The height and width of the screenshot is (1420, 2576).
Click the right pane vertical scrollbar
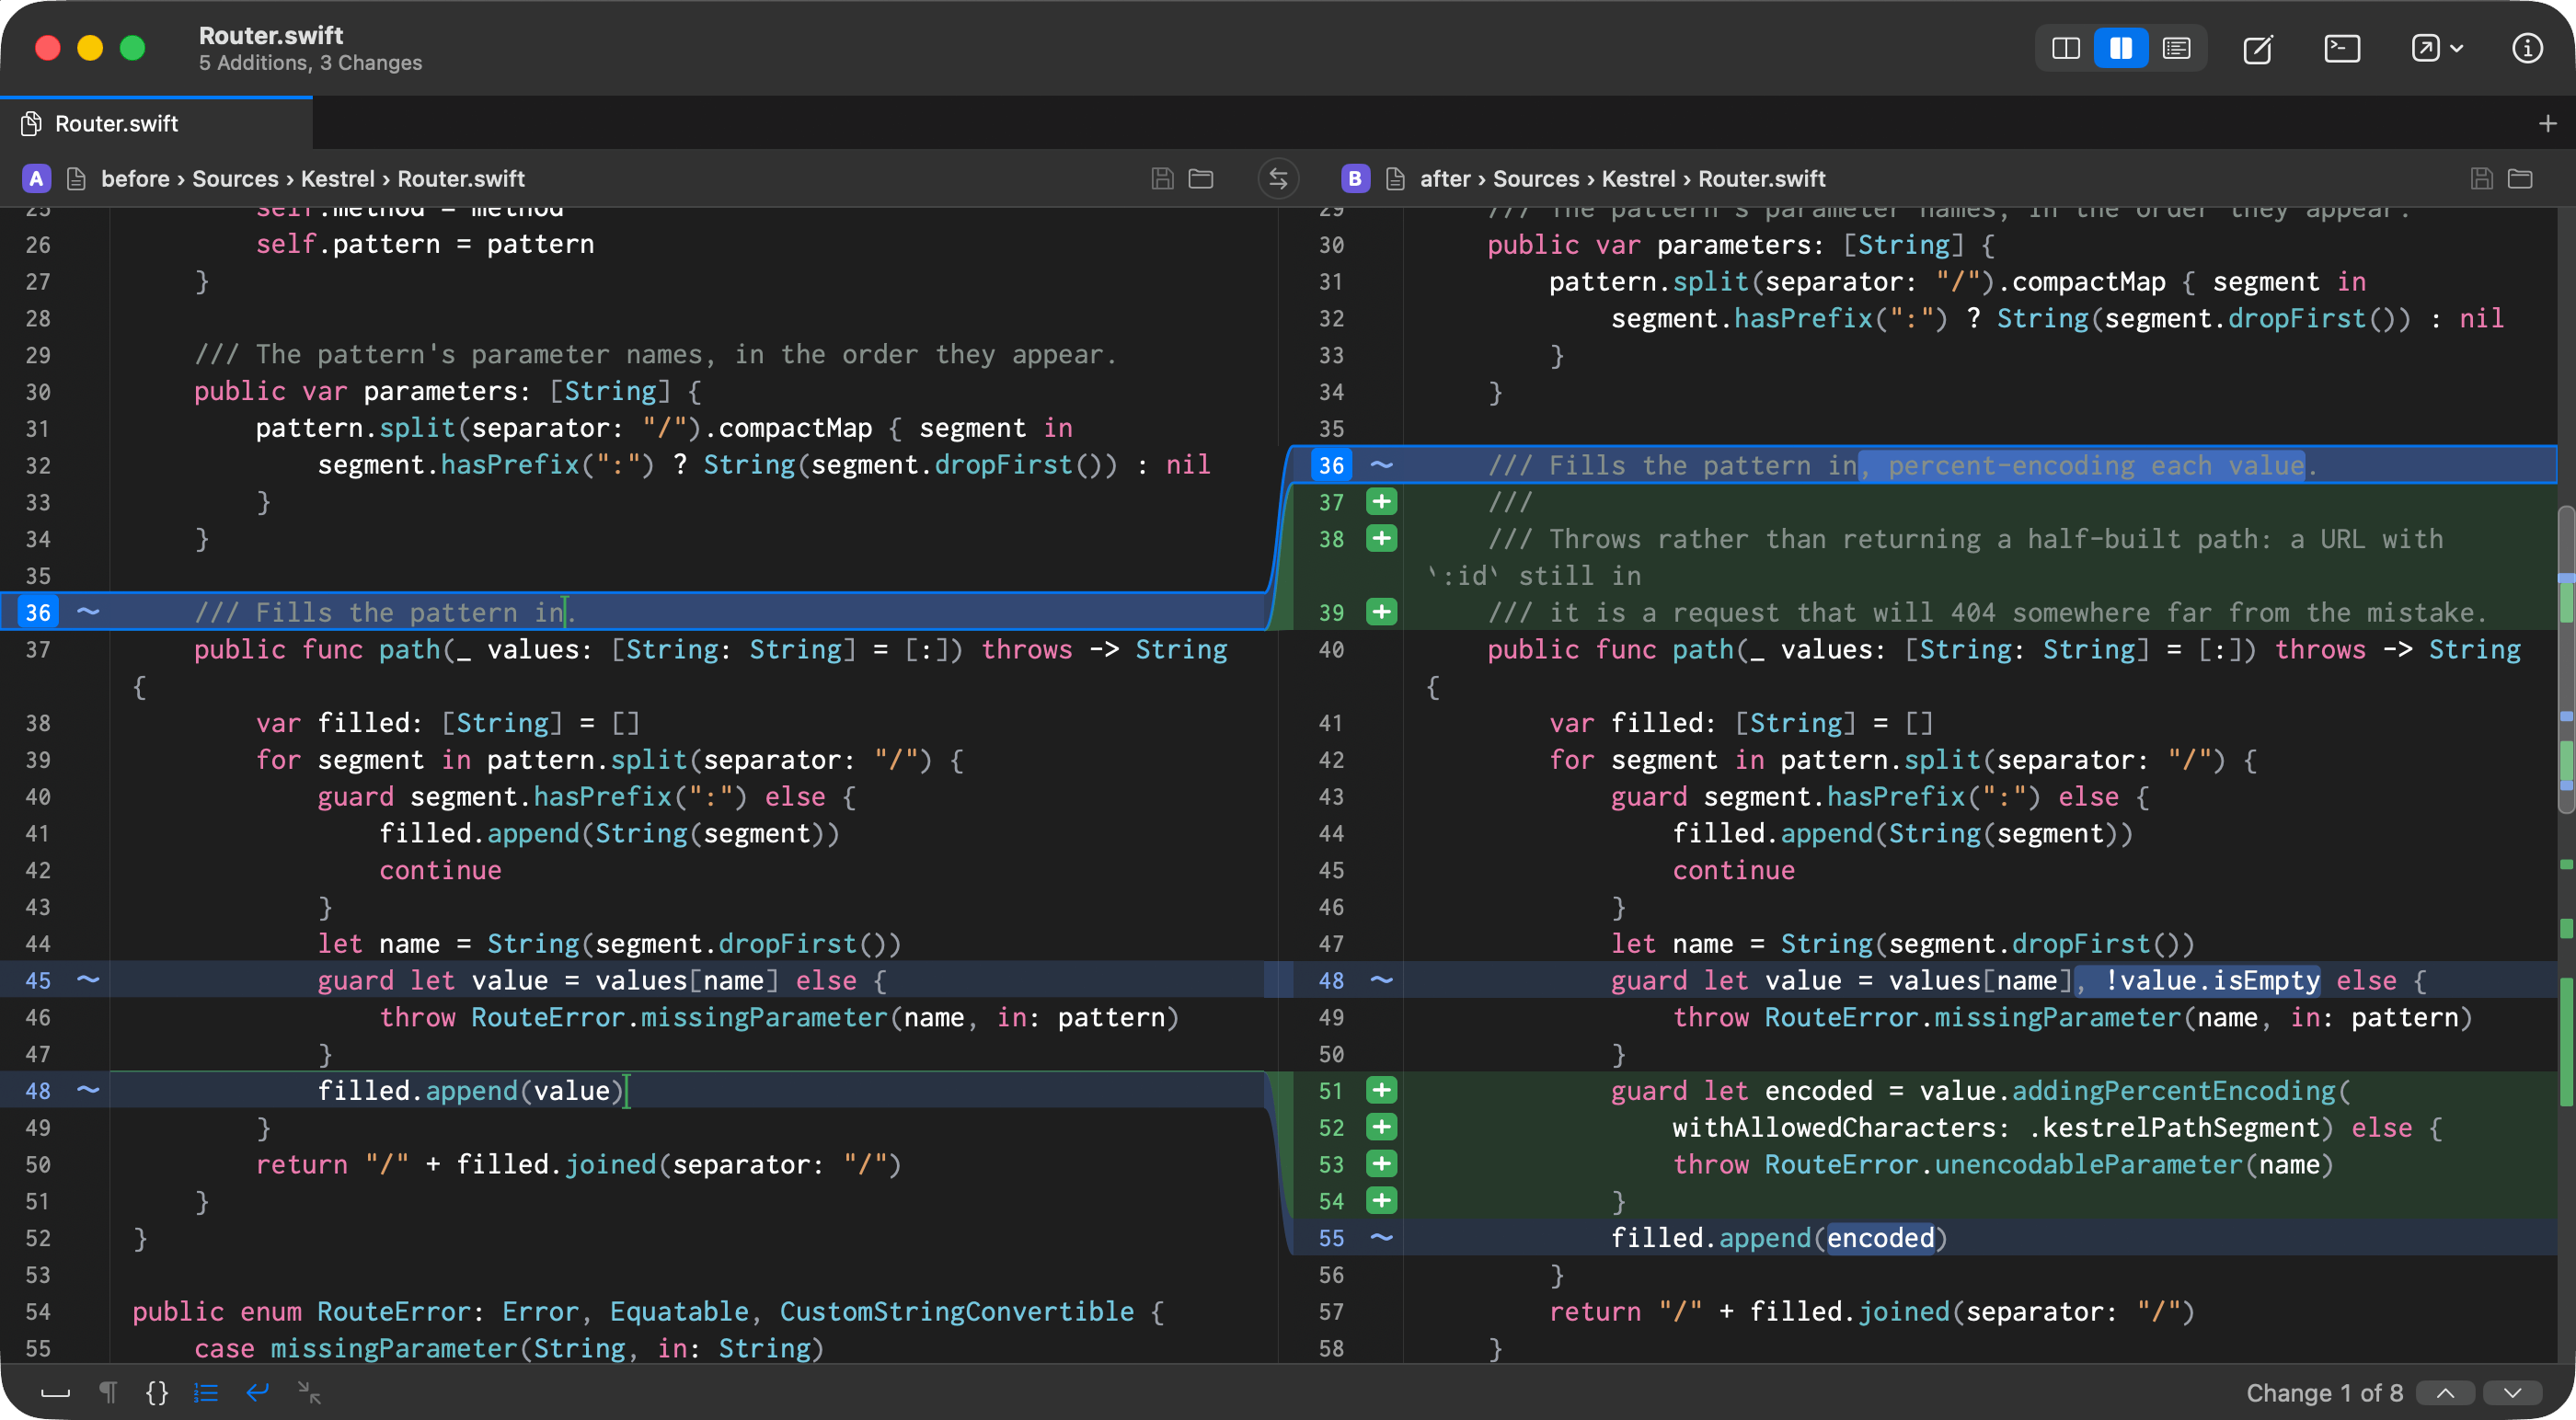pyautogui.click(x=2566, y=660)
